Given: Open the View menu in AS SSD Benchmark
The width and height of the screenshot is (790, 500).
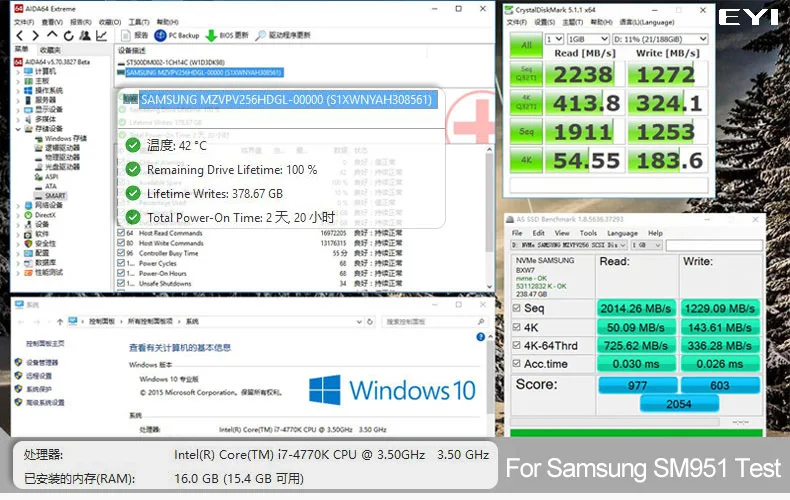Looking at the screenshot, I should [x=562, y=233].
